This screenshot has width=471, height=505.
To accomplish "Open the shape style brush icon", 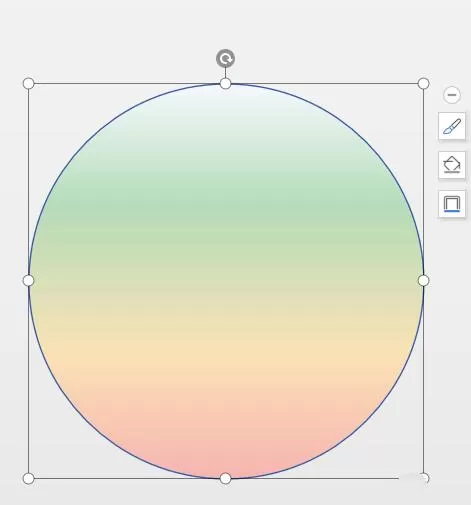I will point(452,126).
